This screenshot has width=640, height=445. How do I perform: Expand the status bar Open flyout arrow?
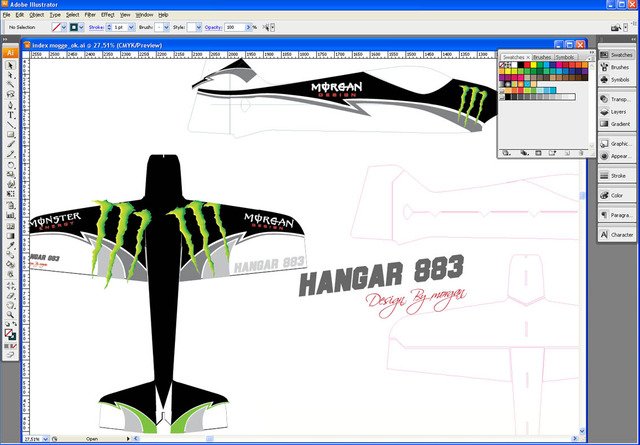(128, 439)
